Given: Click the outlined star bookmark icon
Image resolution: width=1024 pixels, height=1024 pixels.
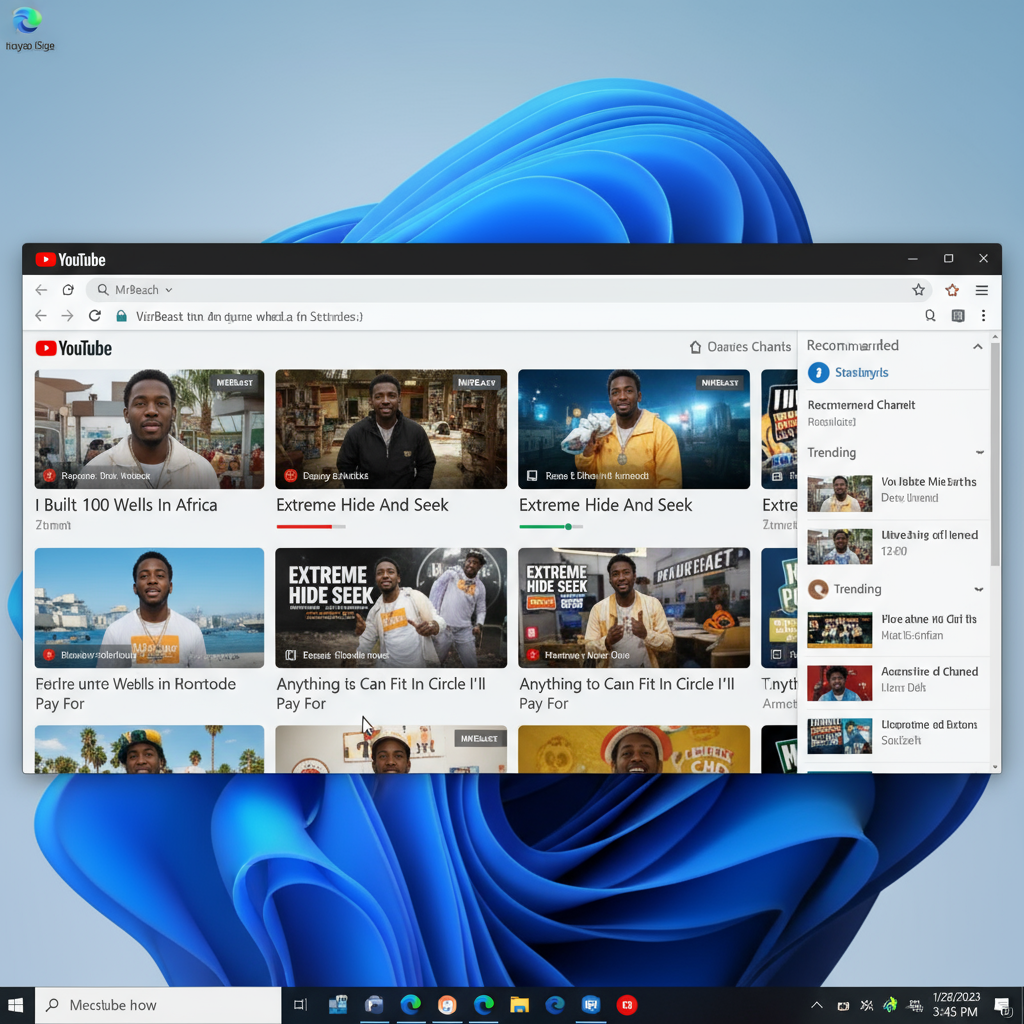Looking at the screenshot, I should [x=918, y=290].
